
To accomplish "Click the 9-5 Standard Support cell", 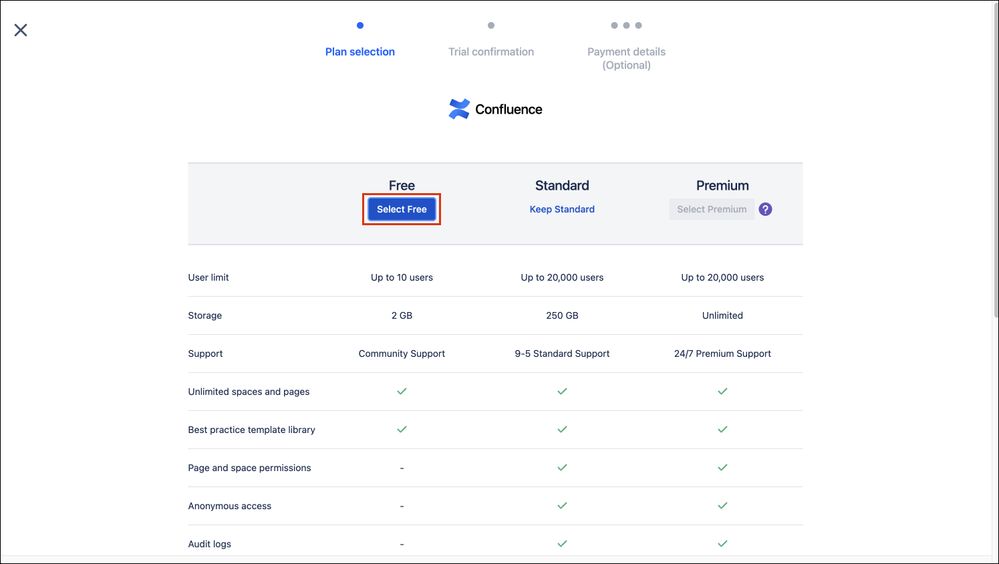I will point(562,354).
